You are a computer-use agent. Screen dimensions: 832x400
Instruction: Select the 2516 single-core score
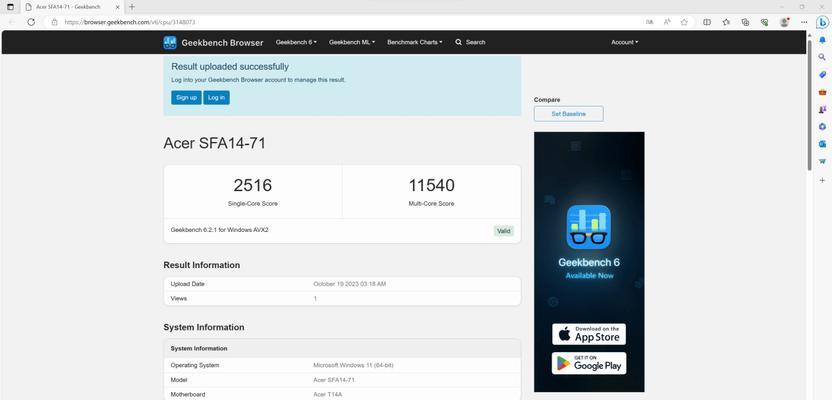[x=253, y=185]
